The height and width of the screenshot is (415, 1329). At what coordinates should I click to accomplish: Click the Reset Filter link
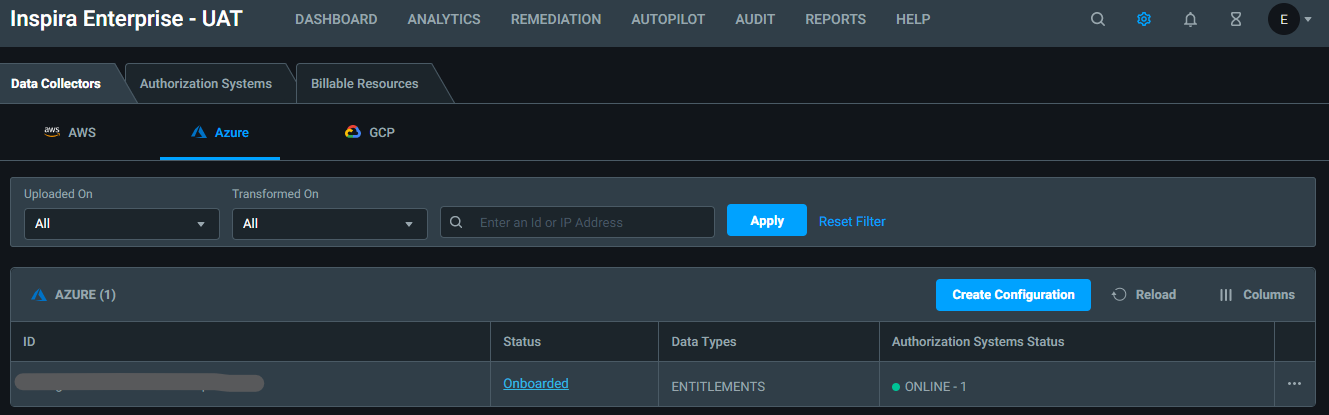coord(852,221)
